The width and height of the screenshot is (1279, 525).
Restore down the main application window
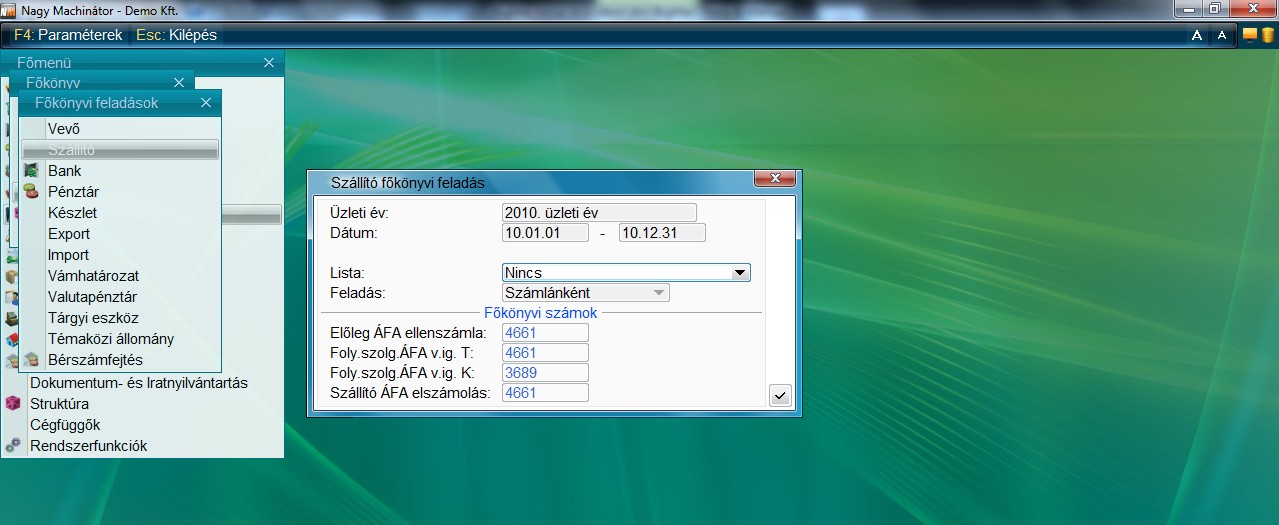pos(1214,8)
